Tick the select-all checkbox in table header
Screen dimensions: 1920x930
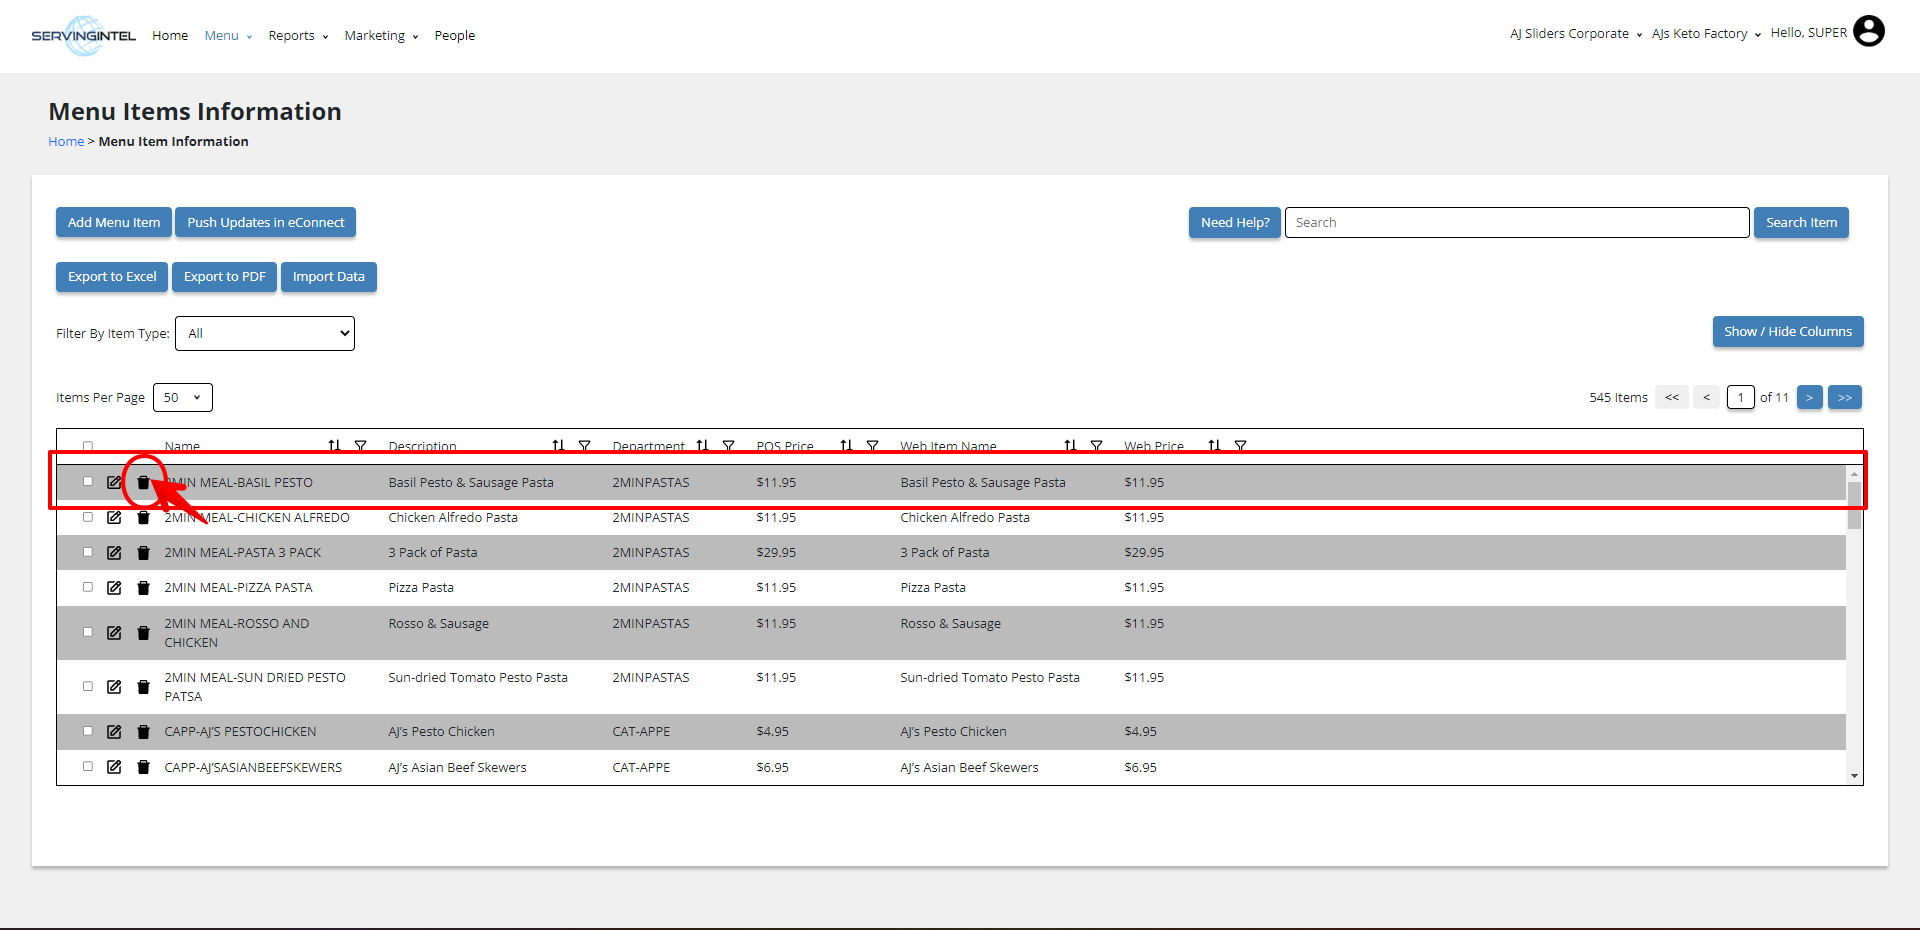88,447
